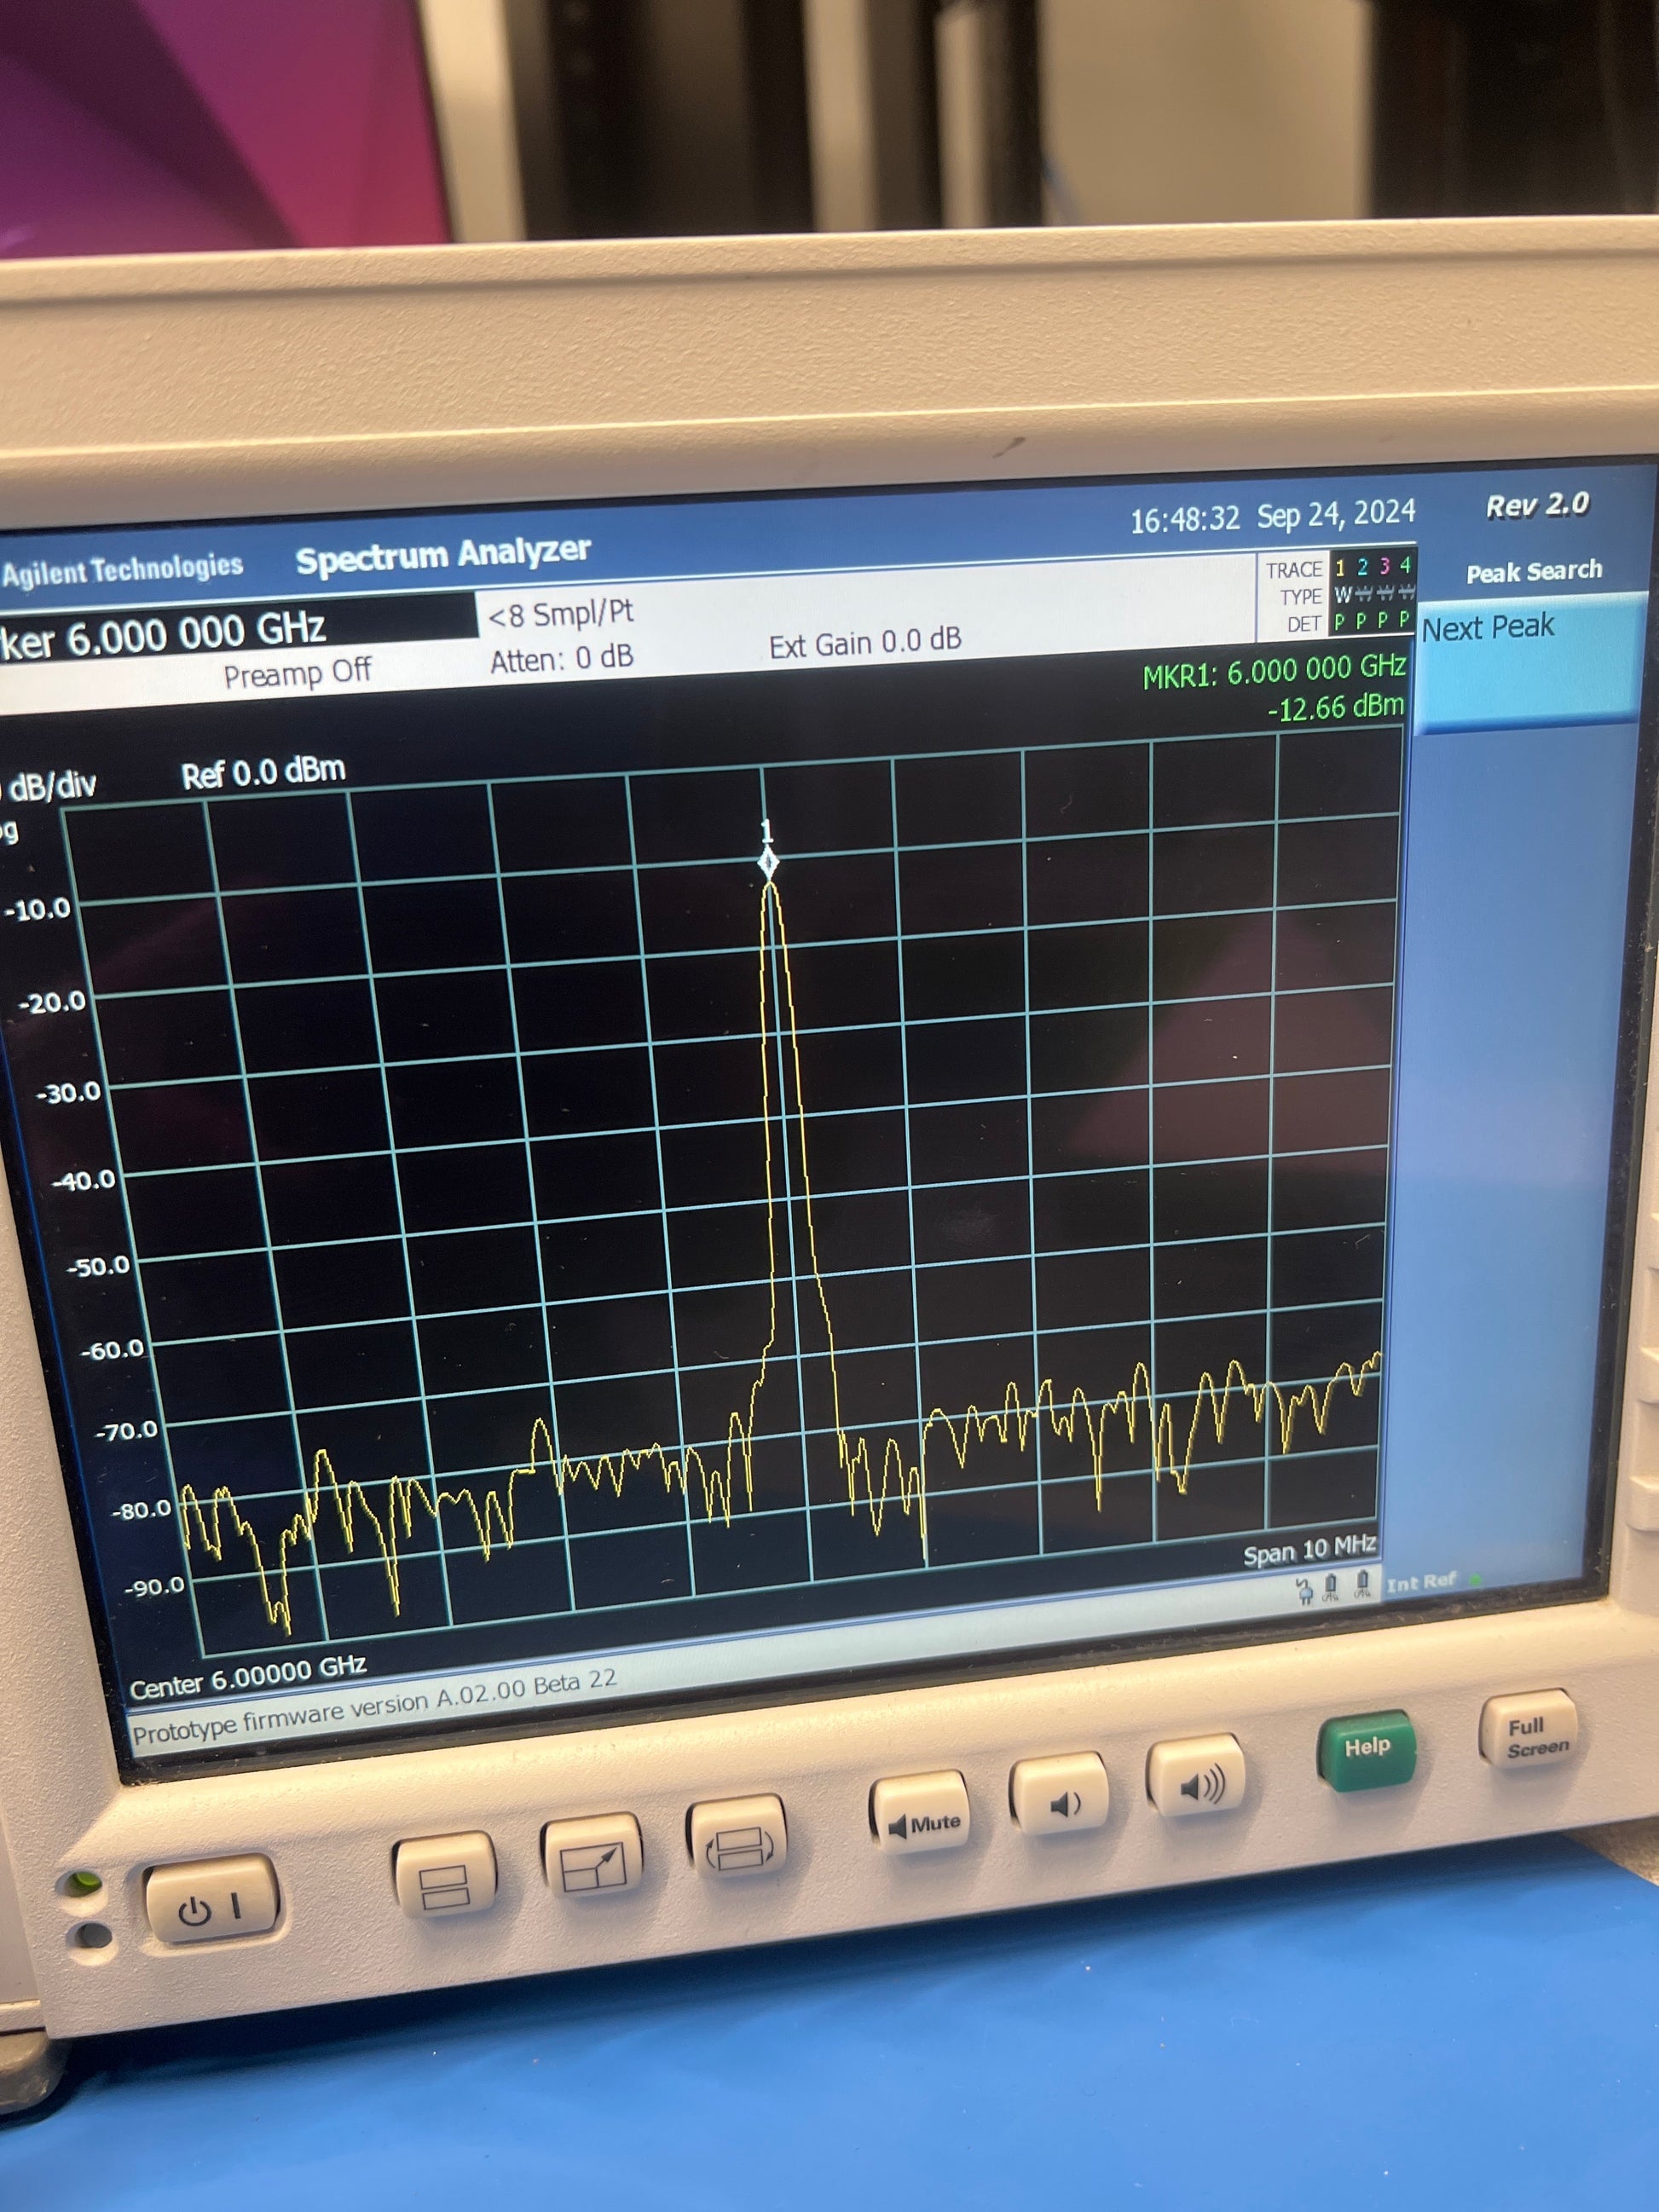Click the Ref 0.0 dBm label

tap(263, 773)
